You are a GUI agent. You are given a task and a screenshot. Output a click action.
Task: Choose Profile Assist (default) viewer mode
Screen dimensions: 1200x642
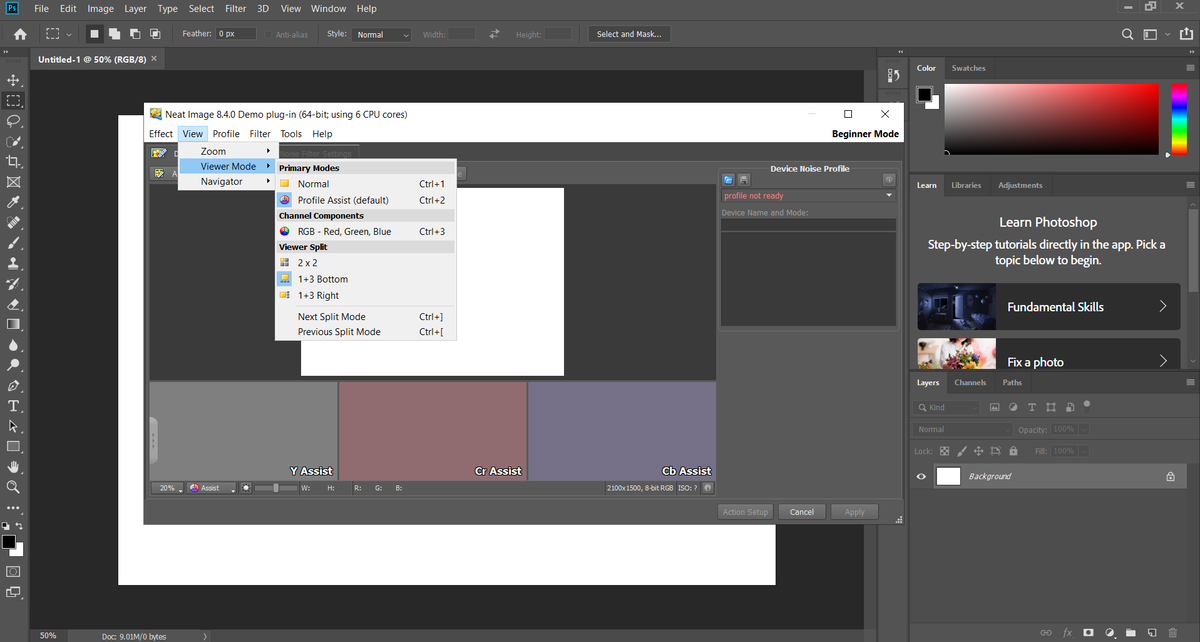click(366, 200)
